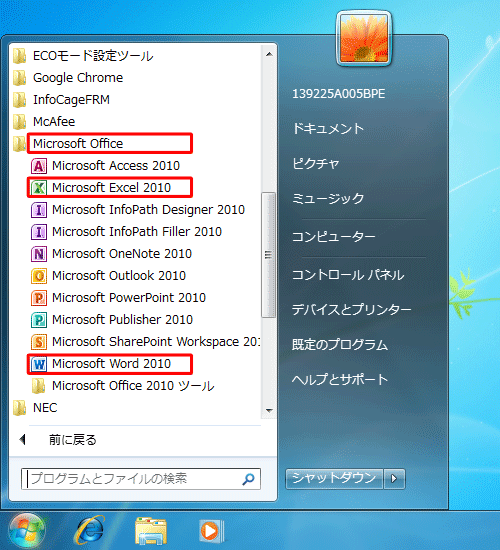Click the flower user account picture
This screenshot has height=550, width=500.
coord(364,39)
